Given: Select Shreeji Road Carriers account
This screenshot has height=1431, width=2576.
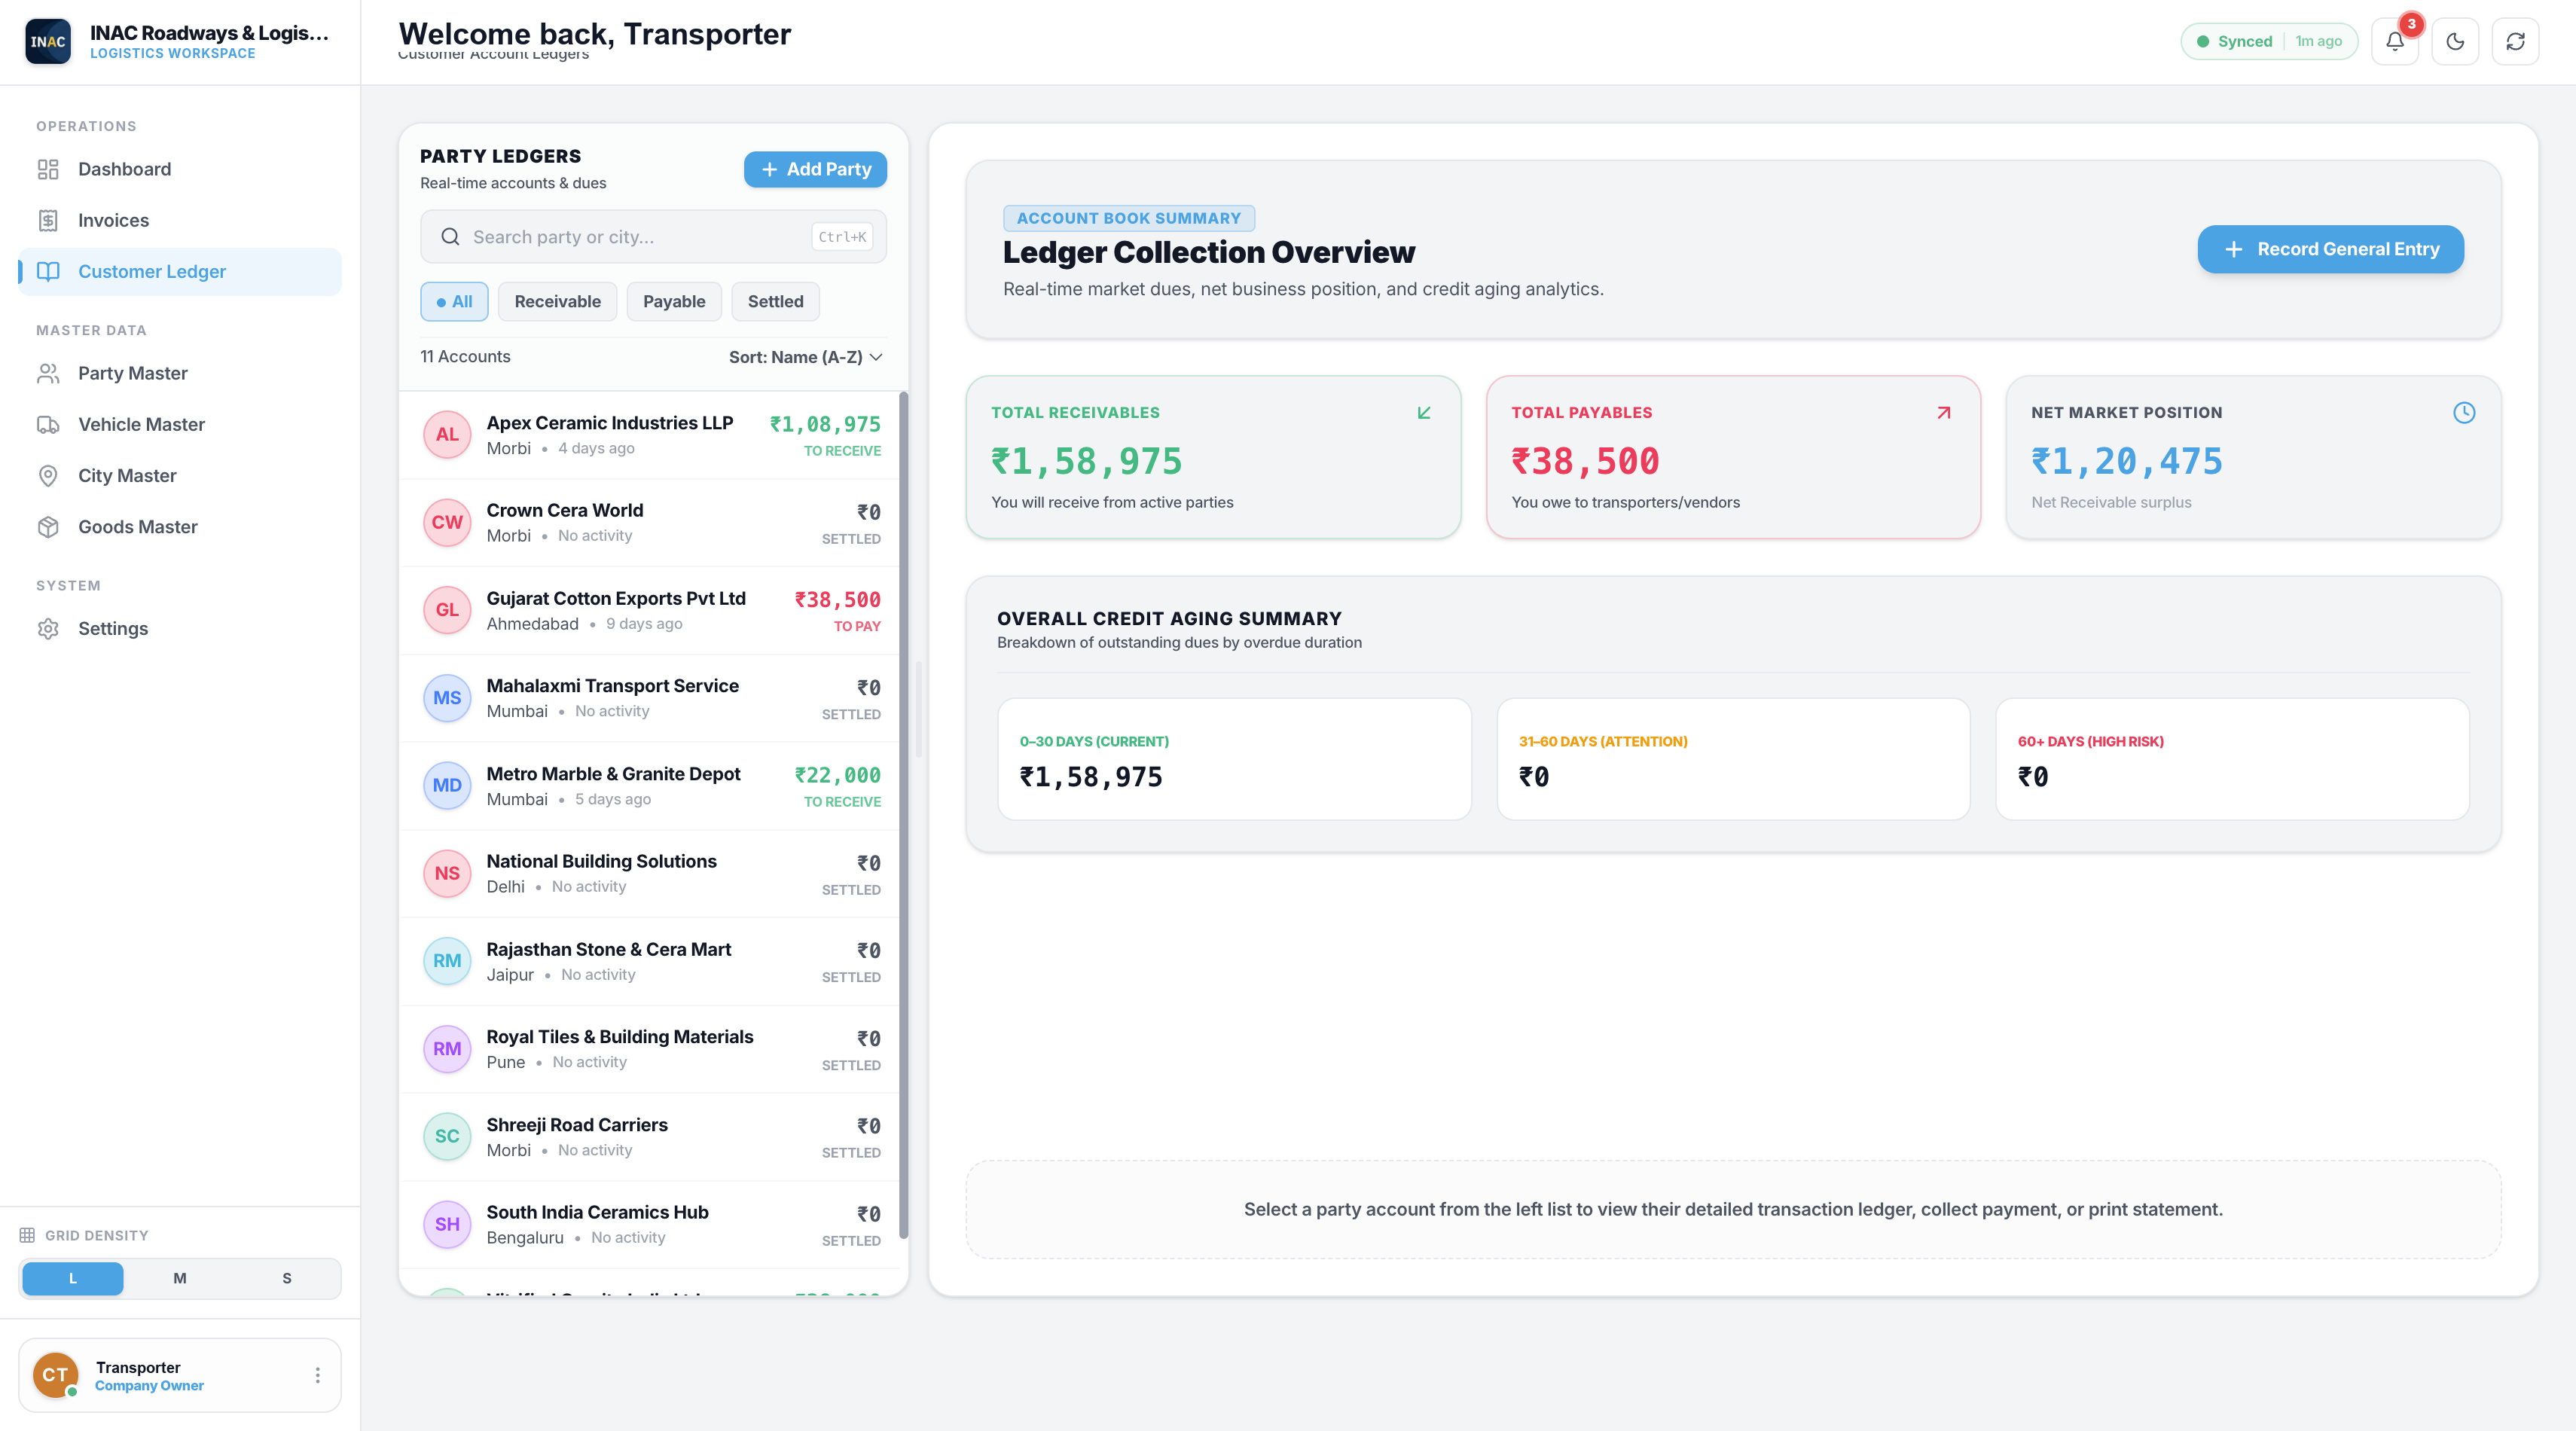Looking at the screenshot, I should click(651, 1137).
